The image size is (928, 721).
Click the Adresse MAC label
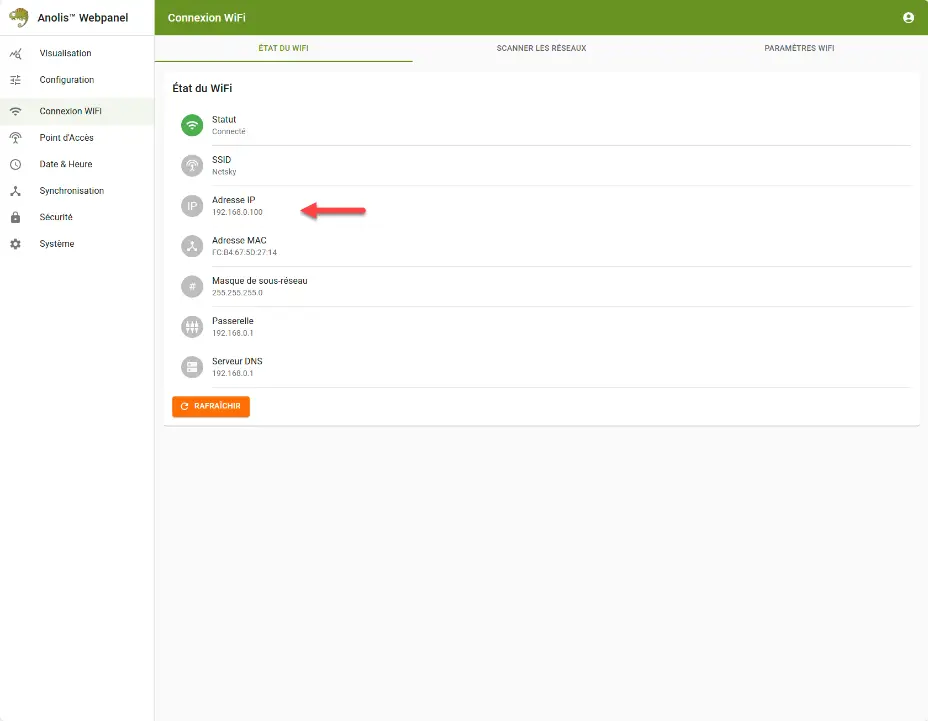coord(239,240)
